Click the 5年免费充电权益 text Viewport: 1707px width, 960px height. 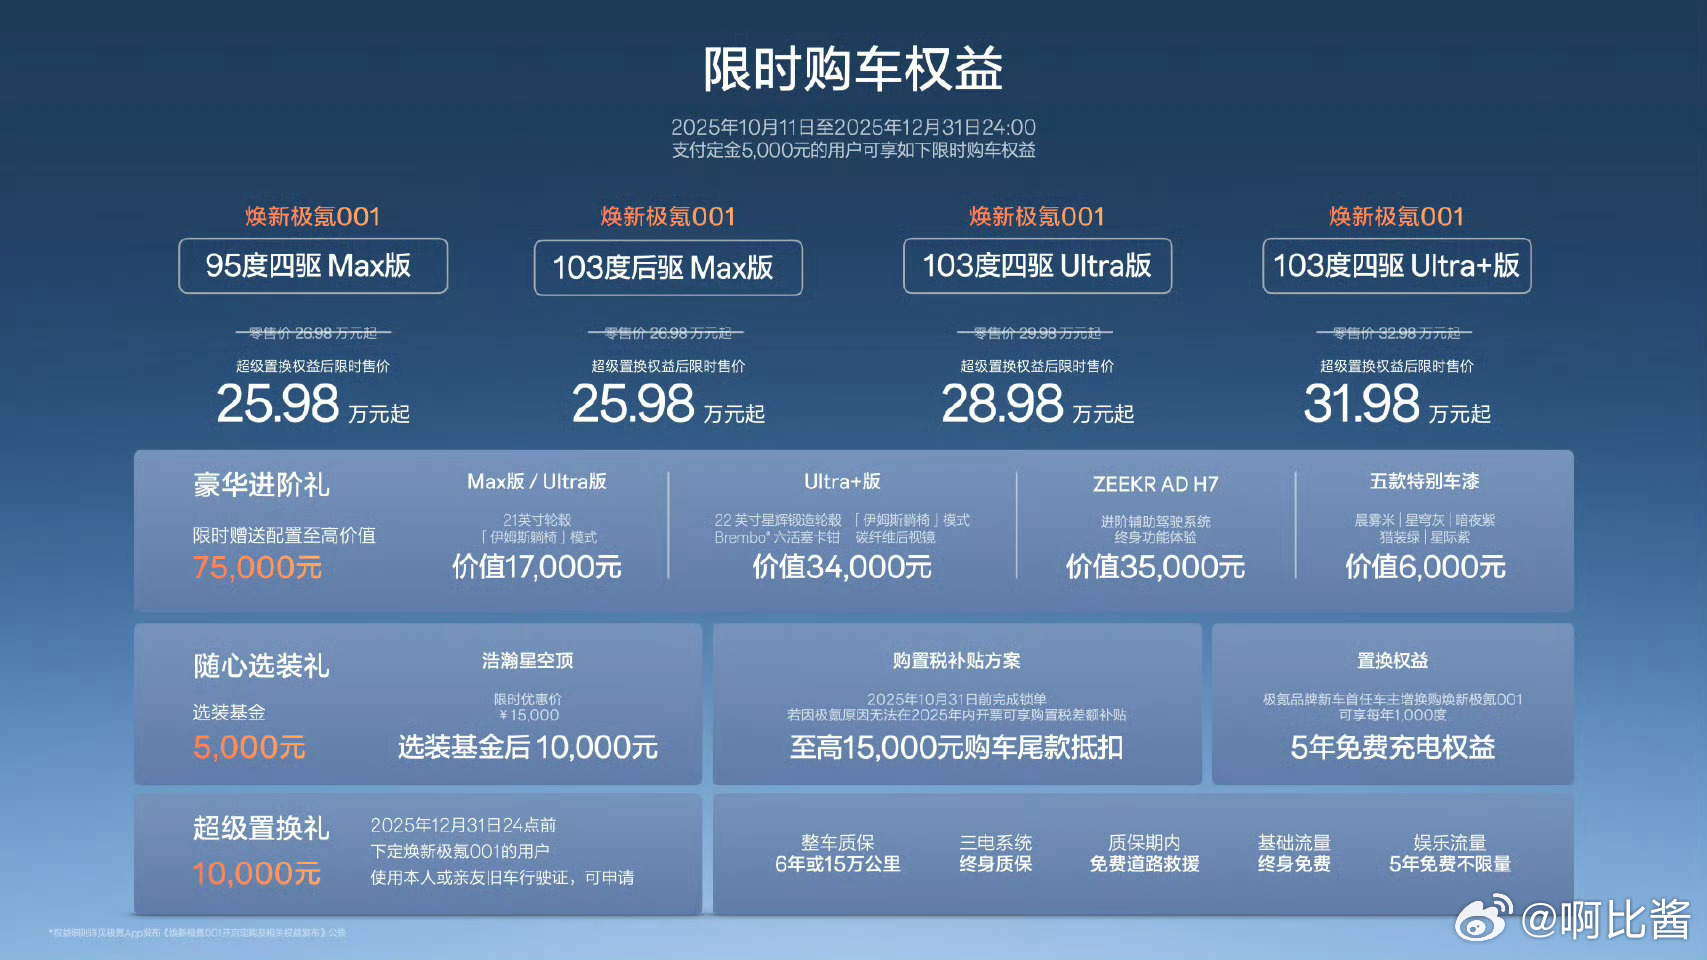(x=1393, y=747)
